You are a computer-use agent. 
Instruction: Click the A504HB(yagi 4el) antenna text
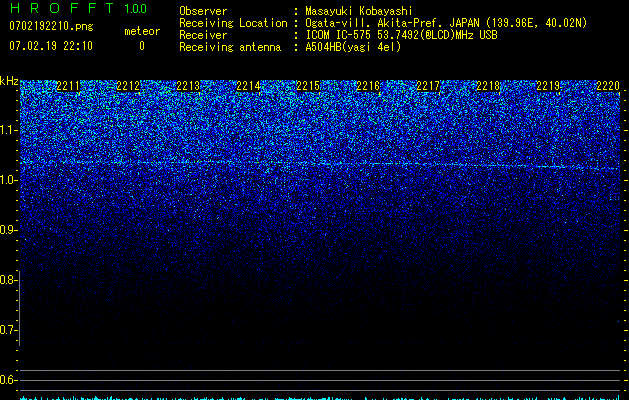tap(353, 47)
